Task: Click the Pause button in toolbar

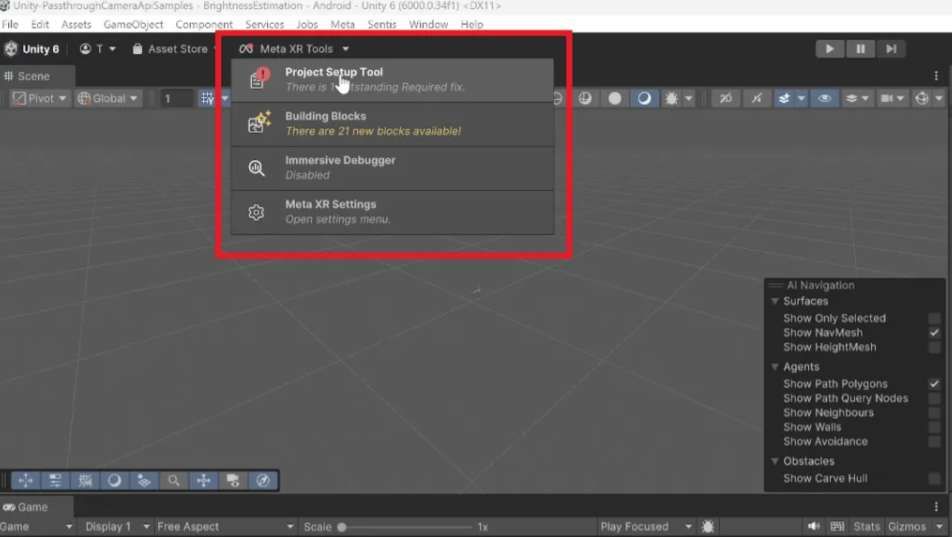Action: coord(860,49)
